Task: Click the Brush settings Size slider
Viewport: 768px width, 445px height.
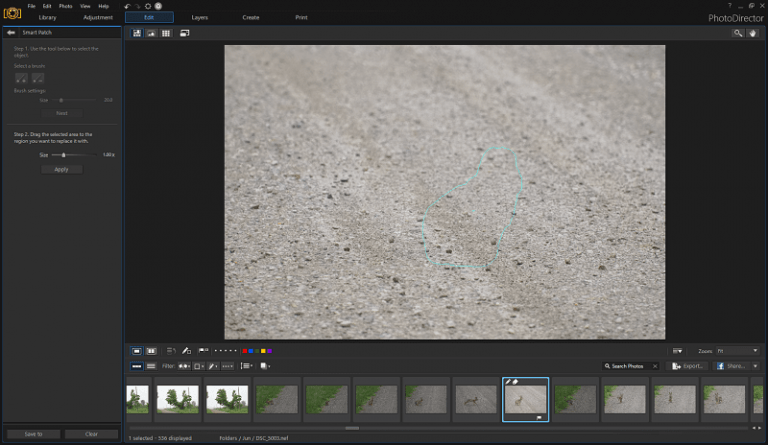Action: [x=74, y=100]
